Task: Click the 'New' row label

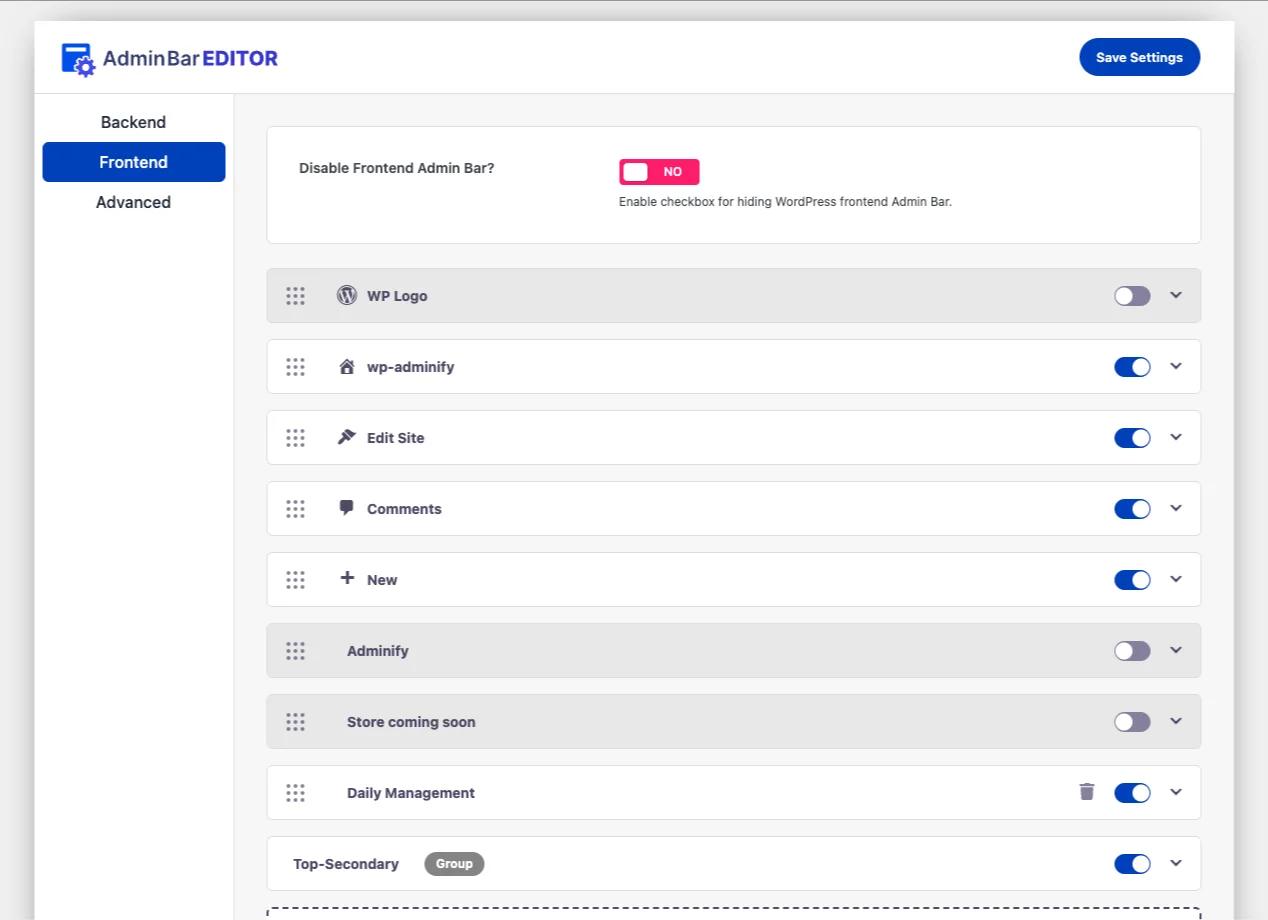Action: tap(382, 580)
